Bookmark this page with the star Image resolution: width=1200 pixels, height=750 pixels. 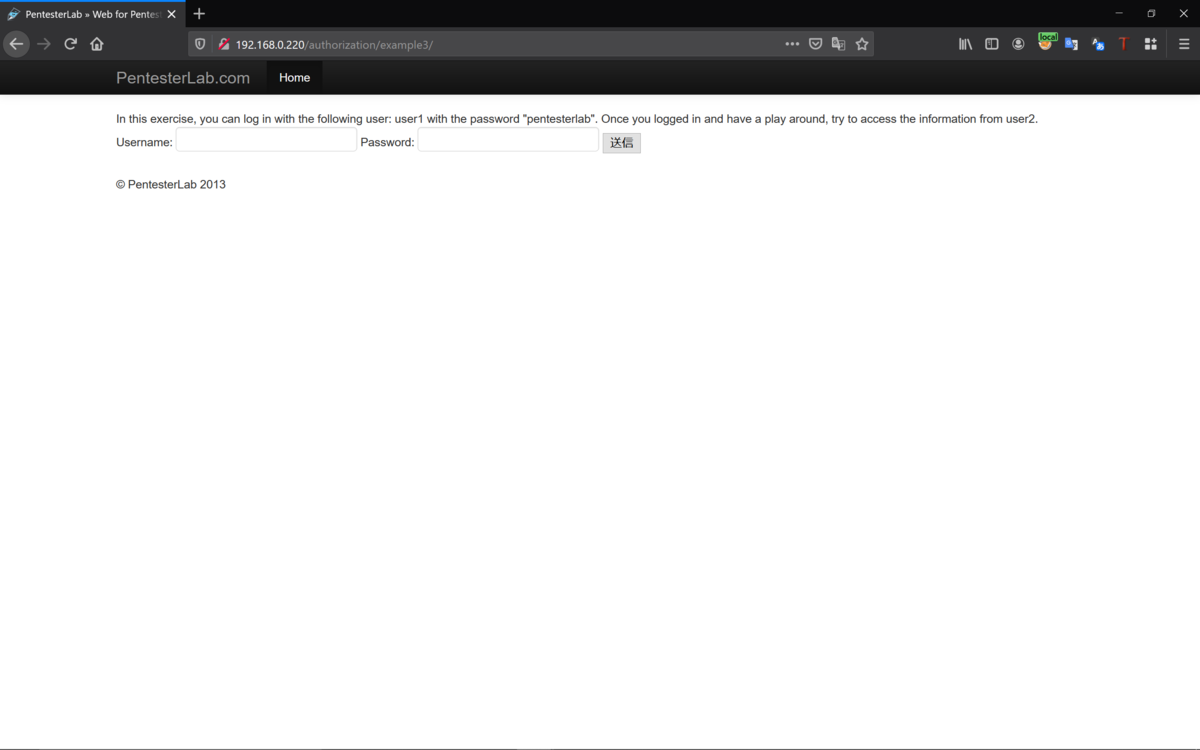tap(862, 44)
